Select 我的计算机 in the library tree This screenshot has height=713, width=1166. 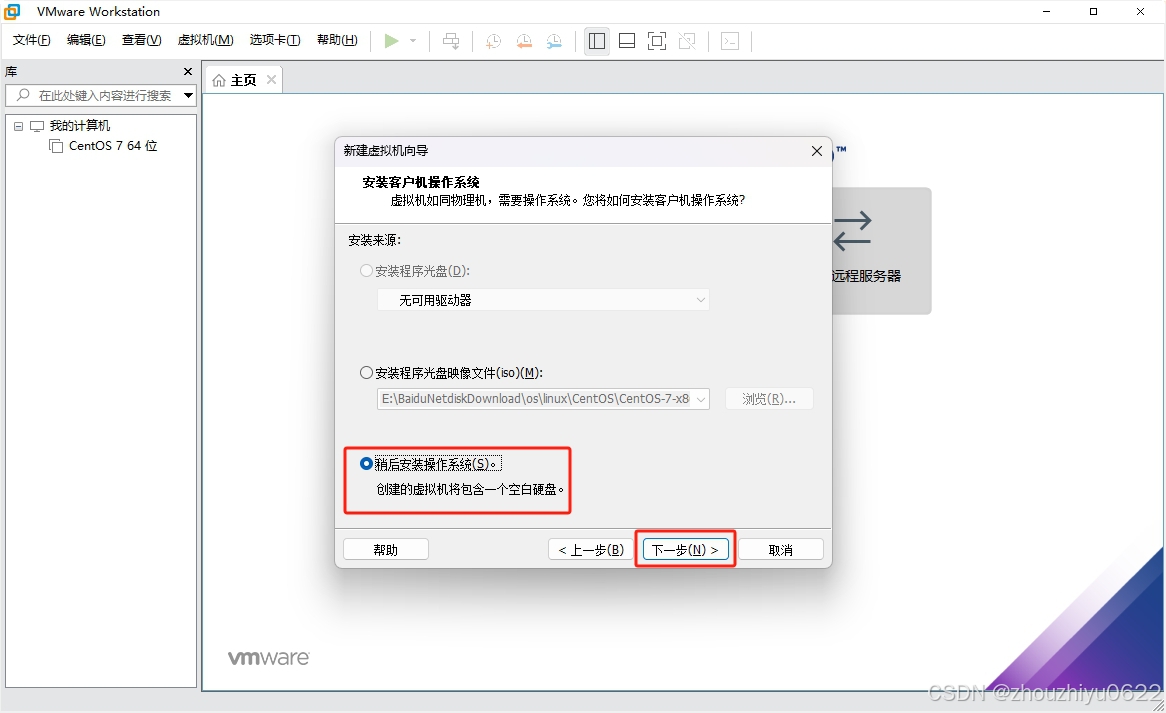80,126
